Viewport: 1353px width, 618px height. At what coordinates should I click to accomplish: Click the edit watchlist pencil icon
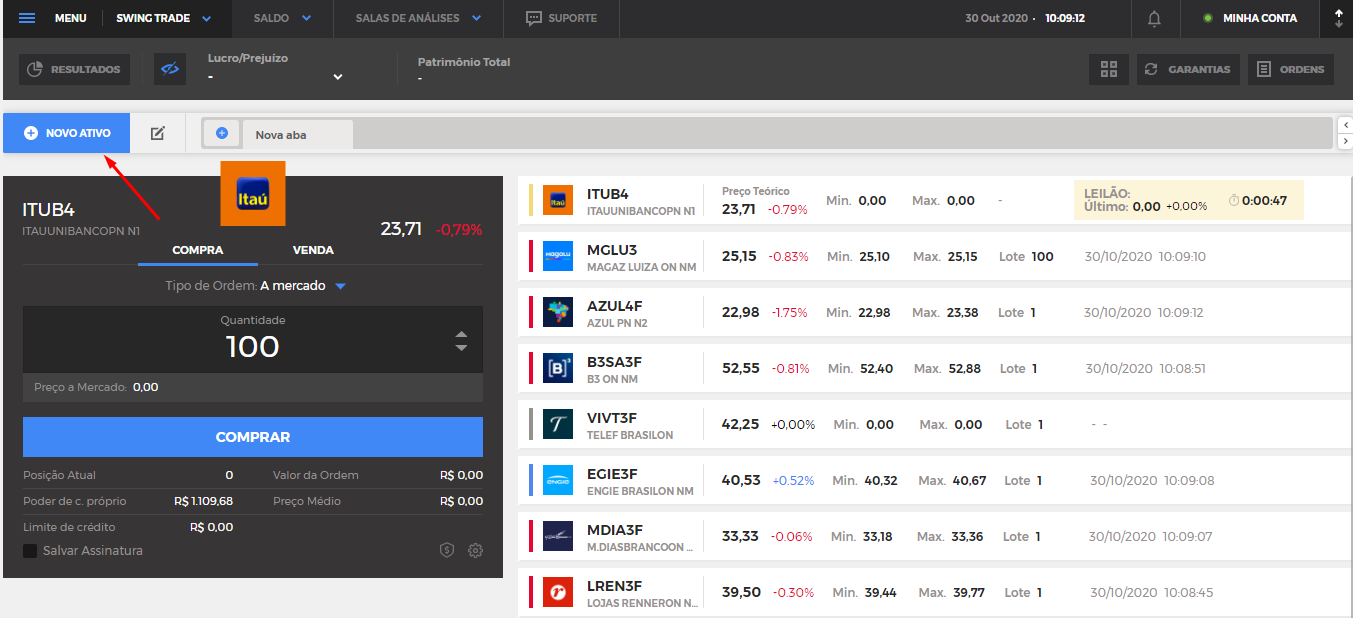(157, 133)
